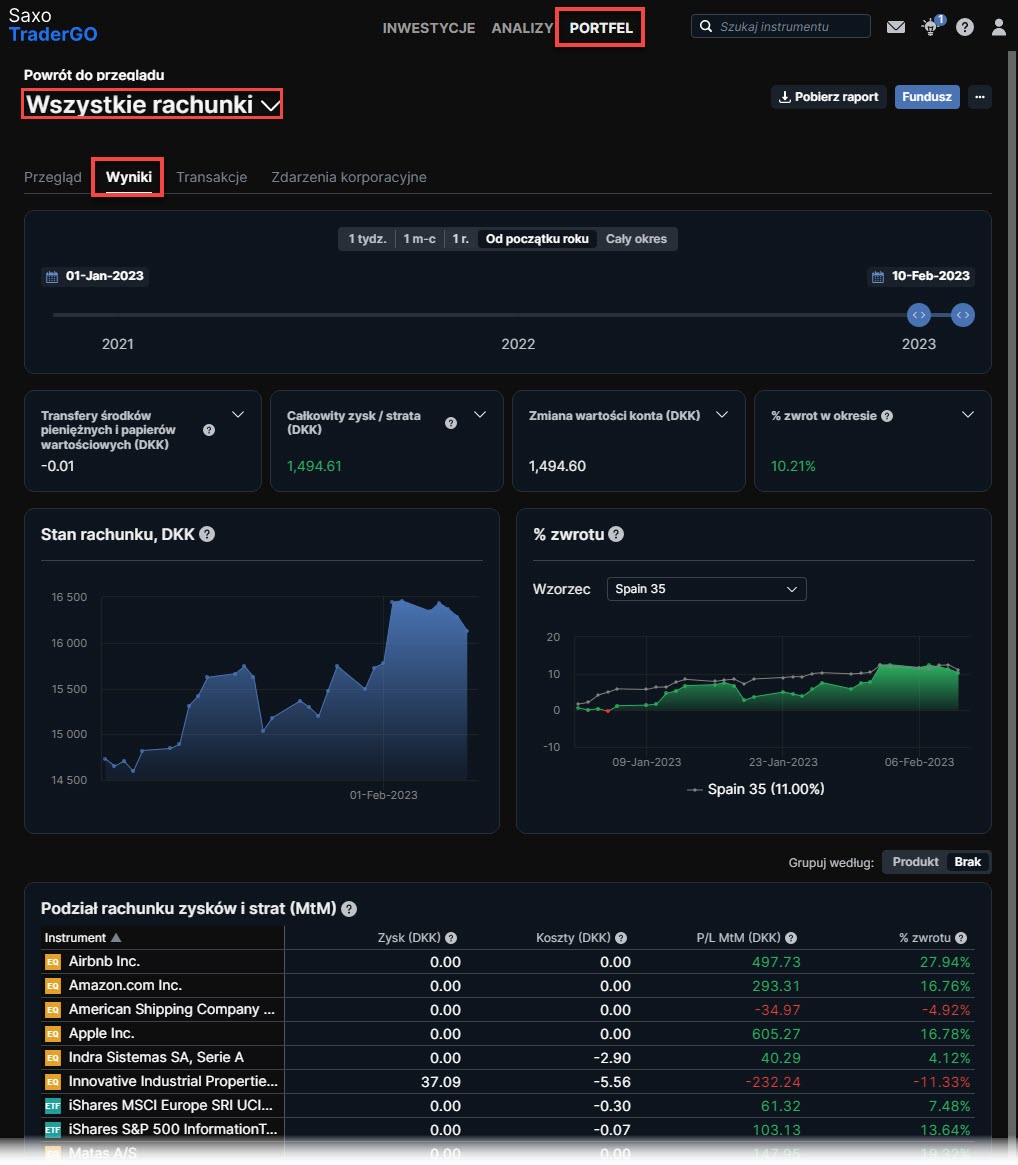Open the Wszystkie rachunki account dropdown
1018x1165 pixels.
pyautogui.click(x=152, y=104)
